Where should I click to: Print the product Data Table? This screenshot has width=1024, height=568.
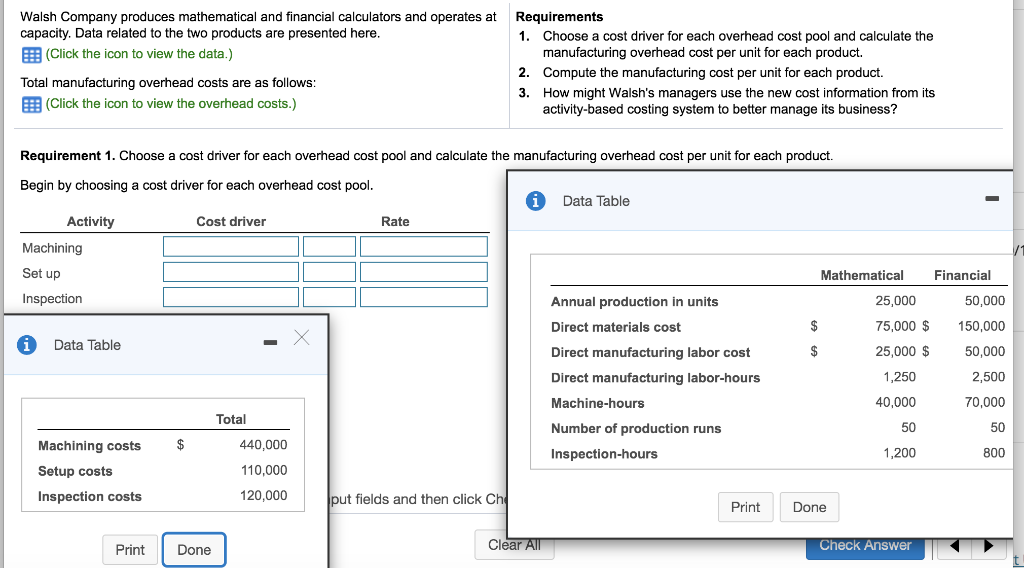click(745, 507)
